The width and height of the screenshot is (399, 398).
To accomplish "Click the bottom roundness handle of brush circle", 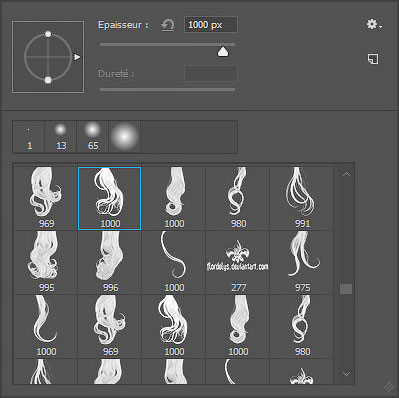I will 48,80.
